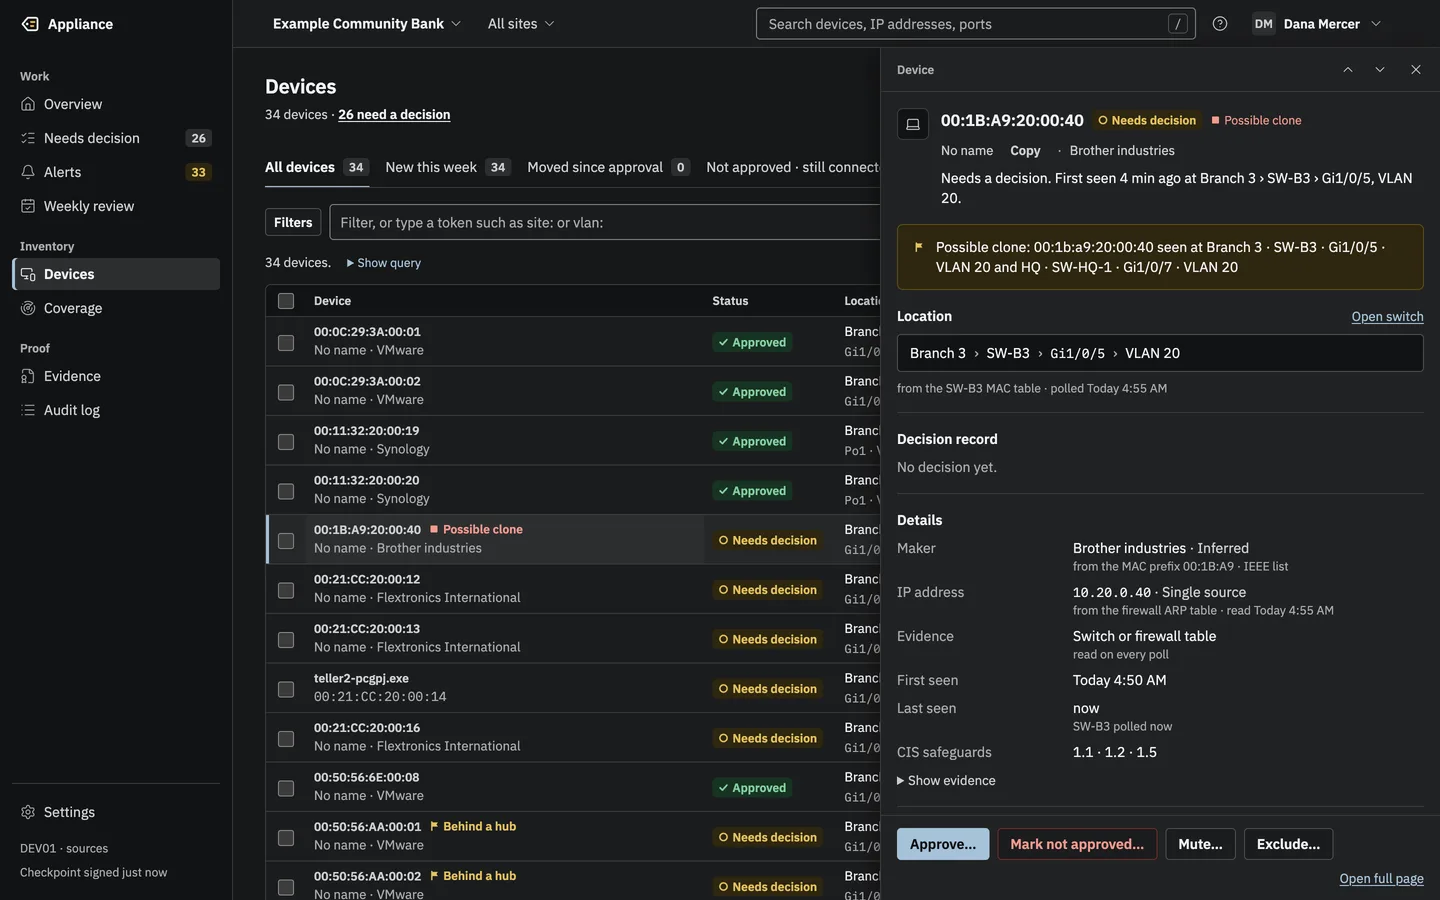Expand Show evidence in Details

(x=946, y=781)
